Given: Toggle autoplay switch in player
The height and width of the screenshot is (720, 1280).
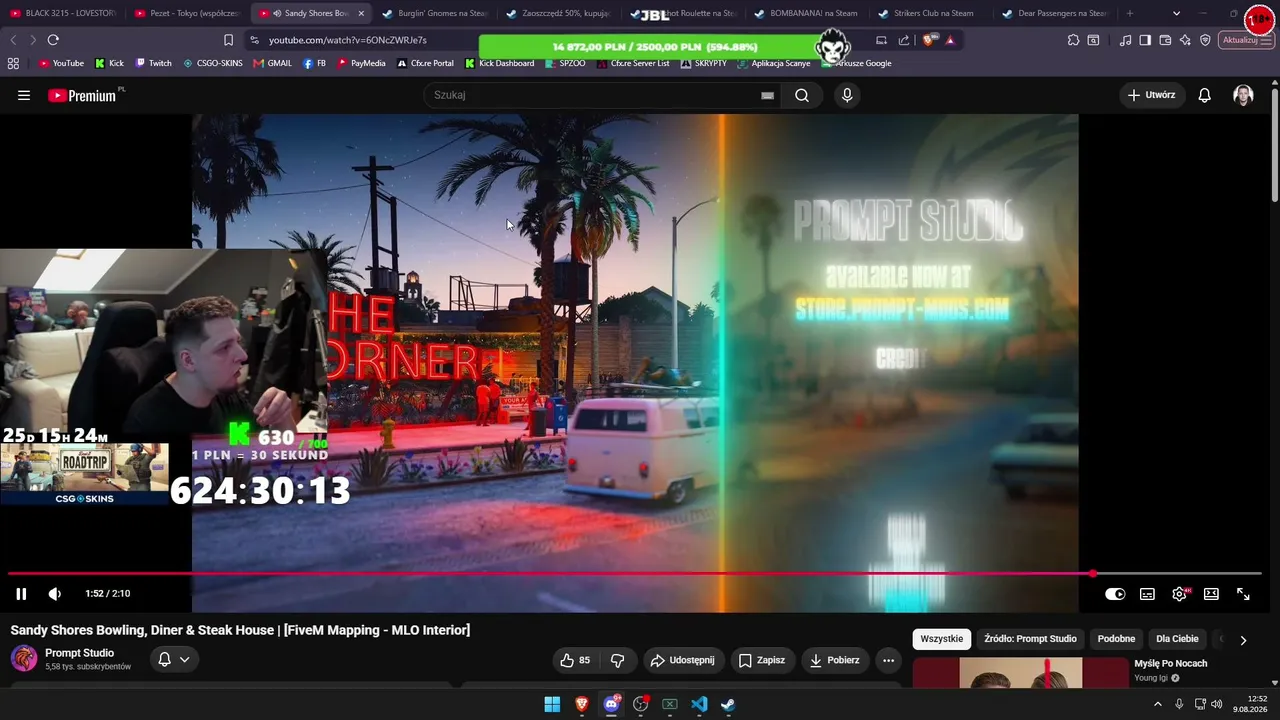Looking at the screenshot, I should tap(1115, 594).
